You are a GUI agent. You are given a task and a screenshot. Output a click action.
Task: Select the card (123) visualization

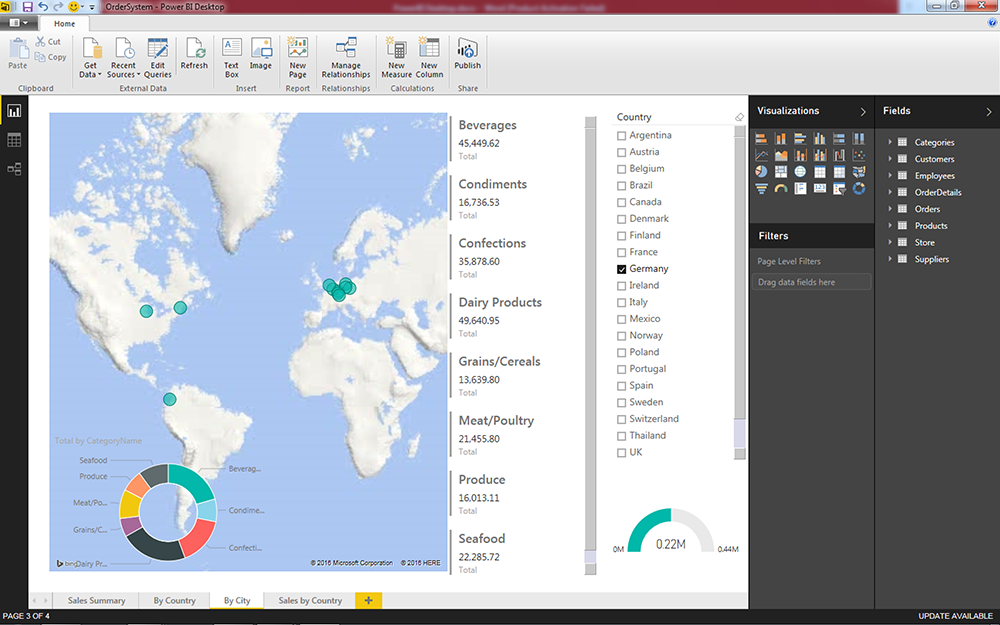click(820, 189)
